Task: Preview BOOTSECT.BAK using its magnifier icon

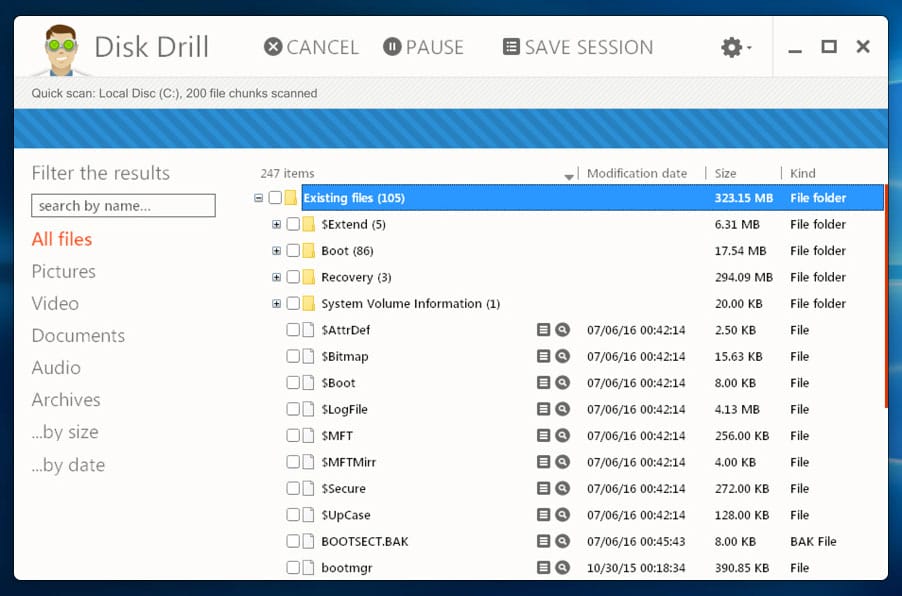Action: coord(563,541)
